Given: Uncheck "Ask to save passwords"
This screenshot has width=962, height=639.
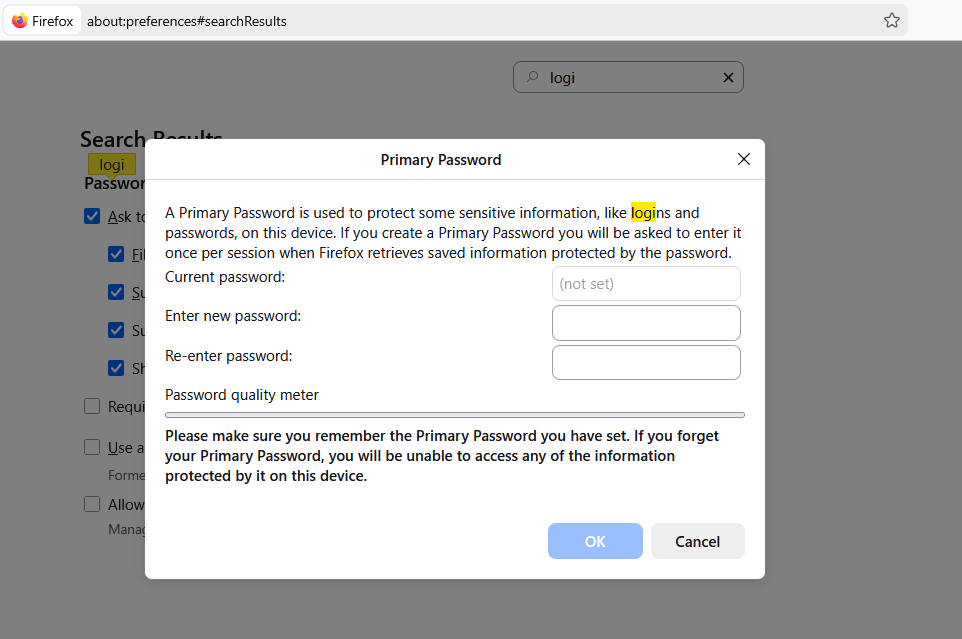Looking at the screenshot, I should pos(92,216).
